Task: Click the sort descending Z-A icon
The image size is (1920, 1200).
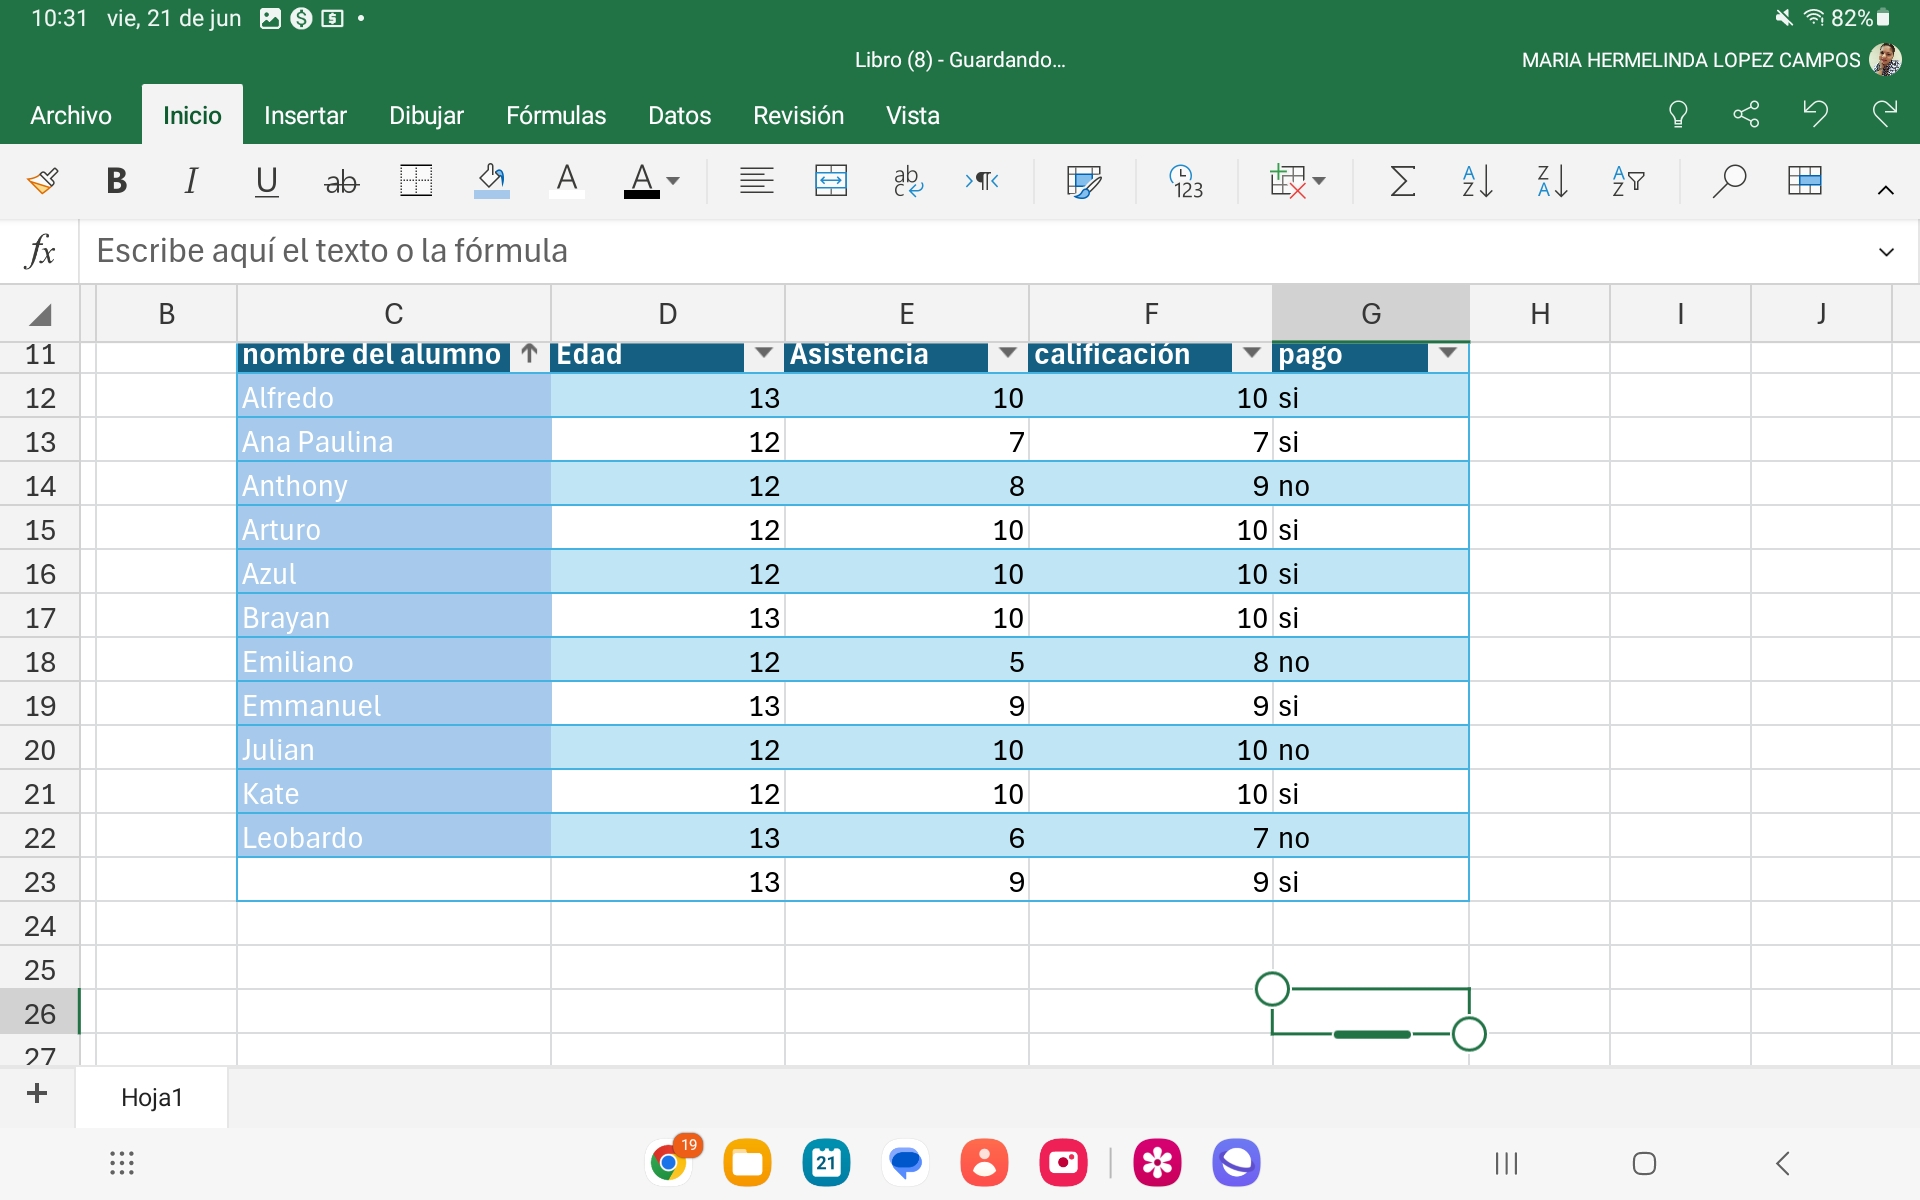Action: point(1552,181)
